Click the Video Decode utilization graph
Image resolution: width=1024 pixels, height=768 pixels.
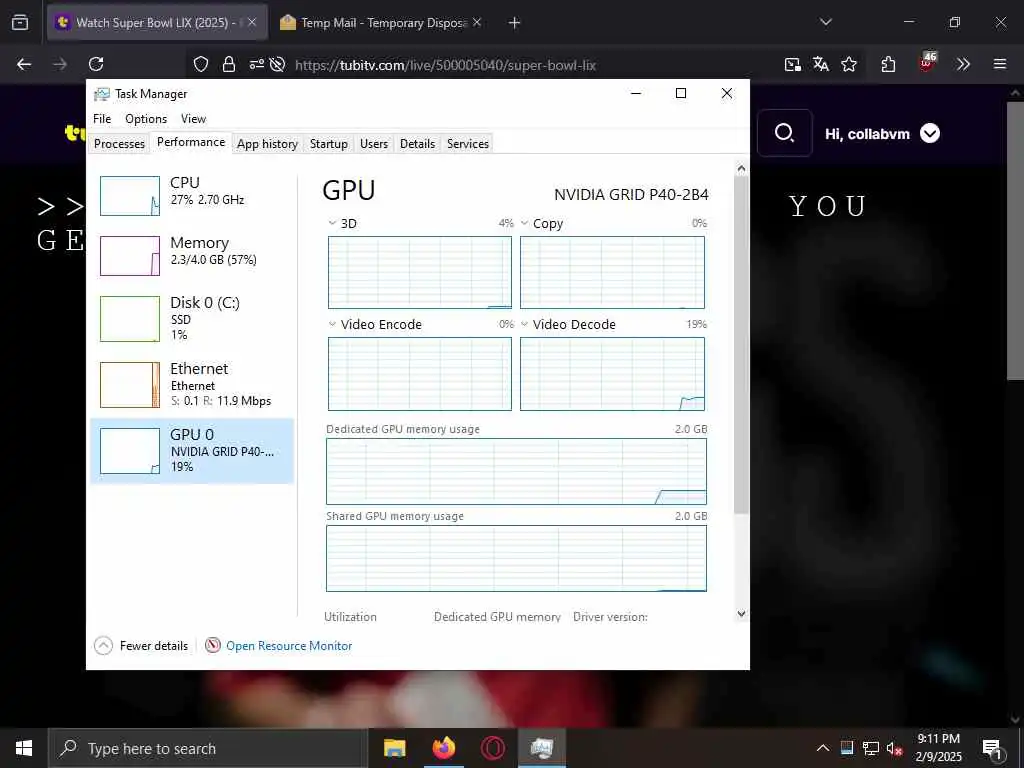[x=613, y=374]
